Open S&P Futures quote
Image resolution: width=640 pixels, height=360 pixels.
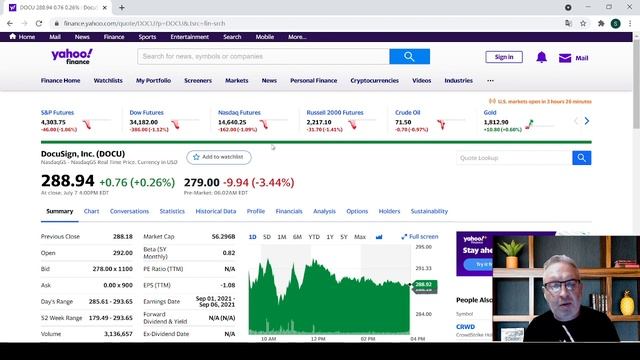tap(58, 113)
